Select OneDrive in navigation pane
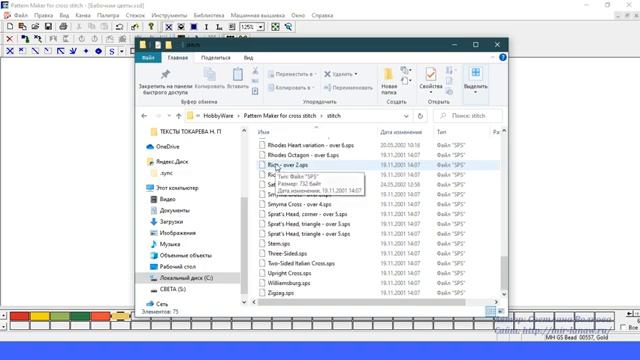Viewport: 640px width, 360px height. 167,147
